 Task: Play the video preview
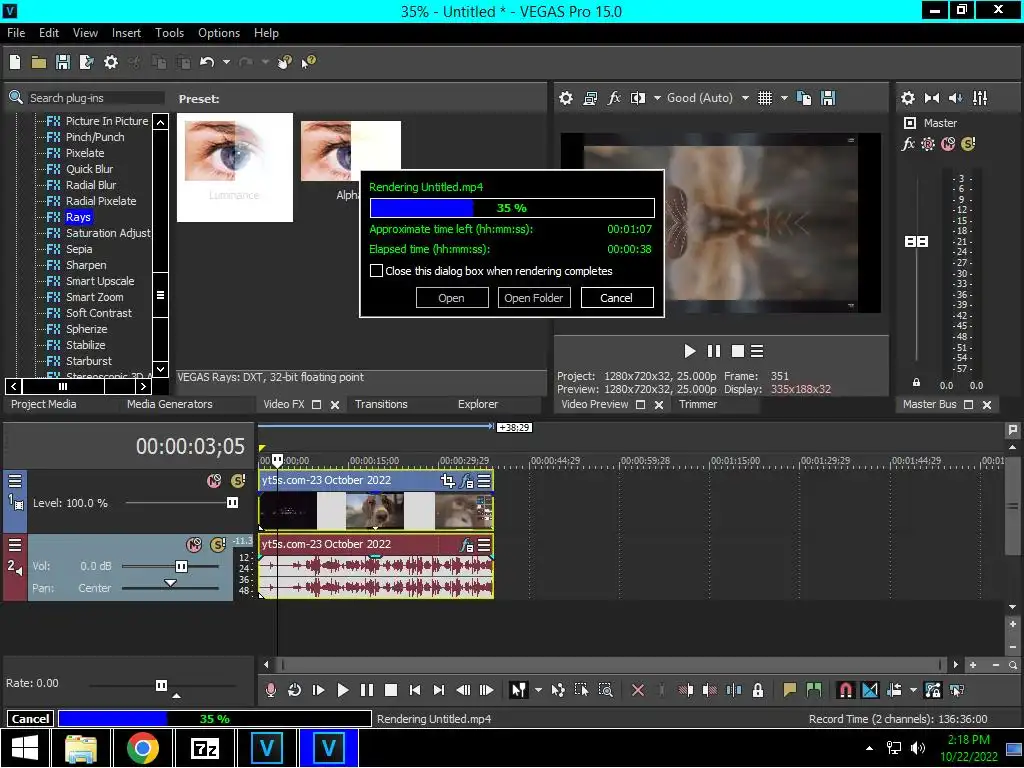690,351
